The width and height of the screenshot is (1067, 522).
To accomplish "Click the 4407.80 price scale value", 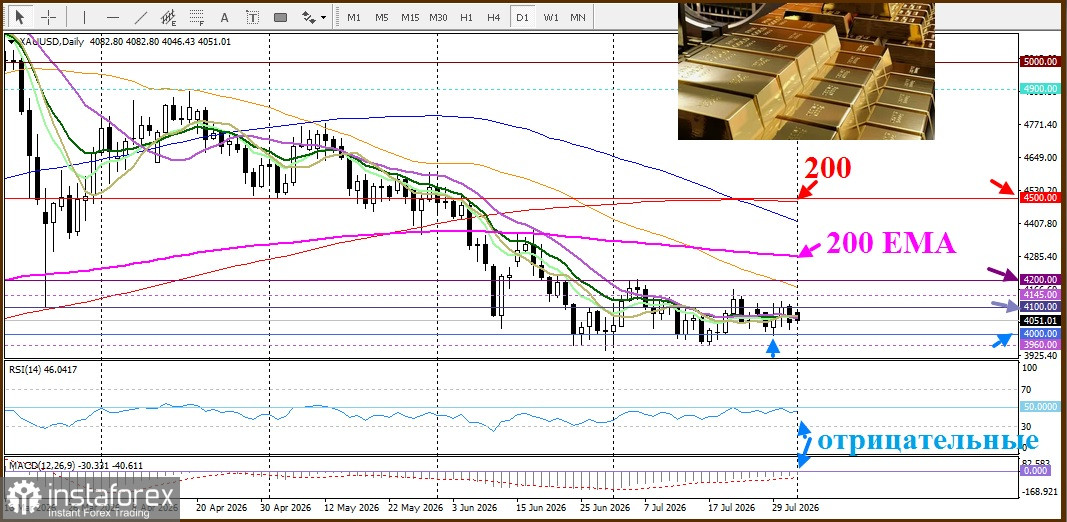I will click(x=1040, y=223).
